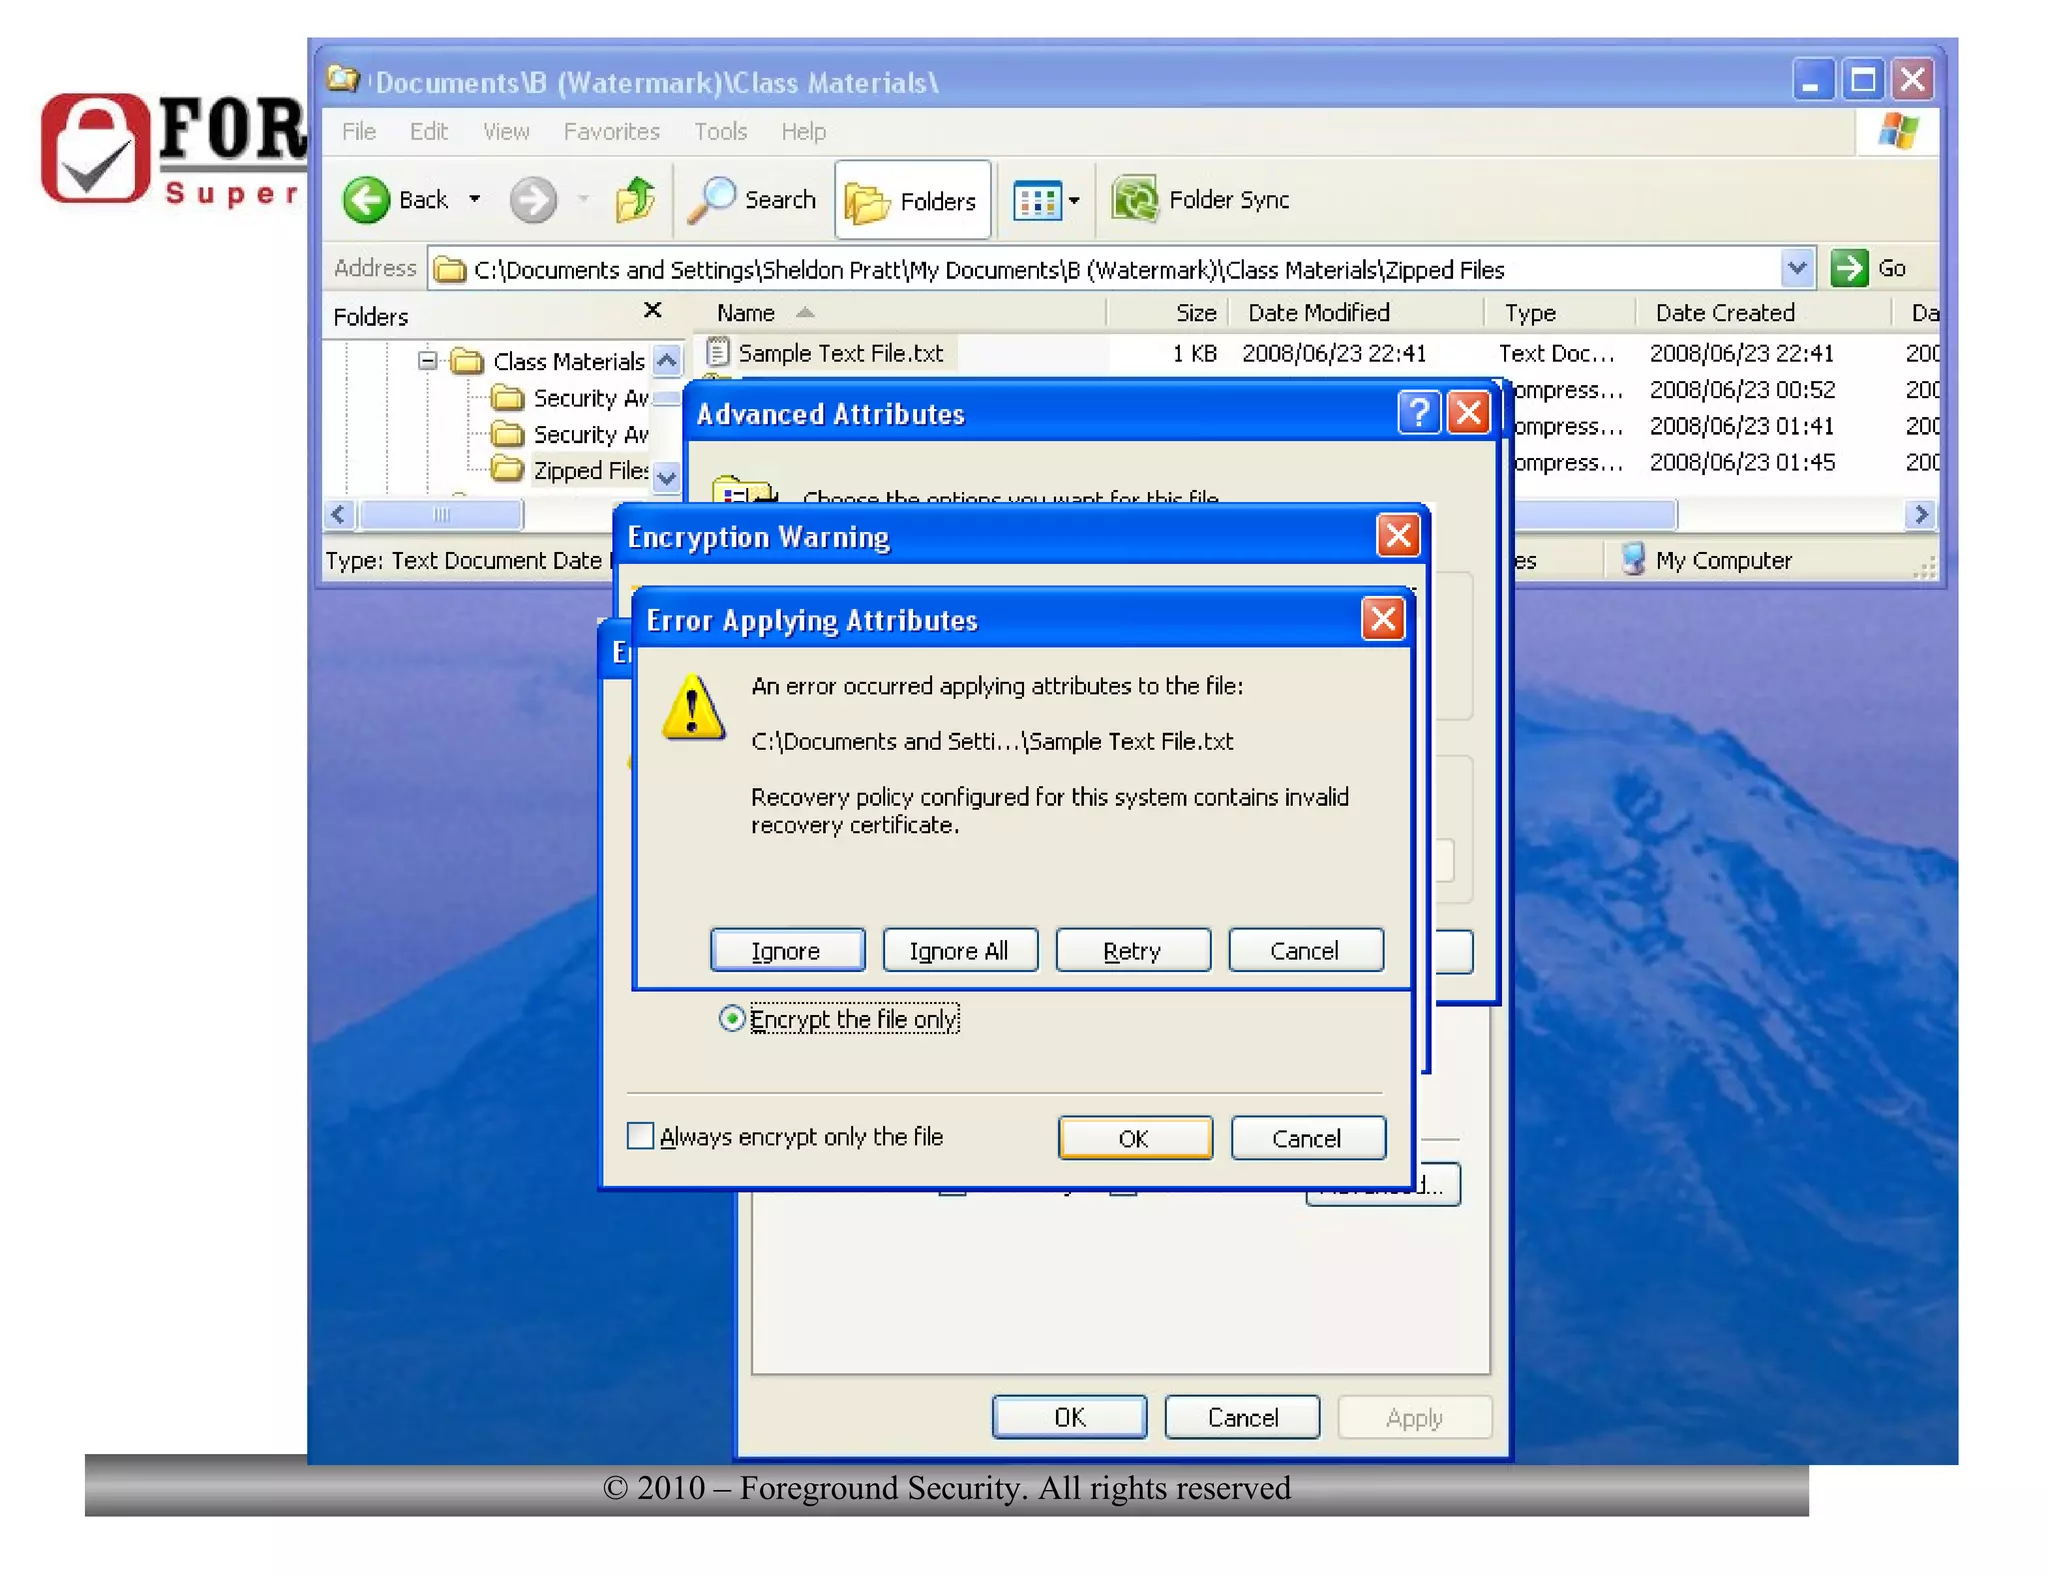This screenshot has width=2048, height=1576.
Task: Toggle the Folders pane button
Action: [912, 201]
